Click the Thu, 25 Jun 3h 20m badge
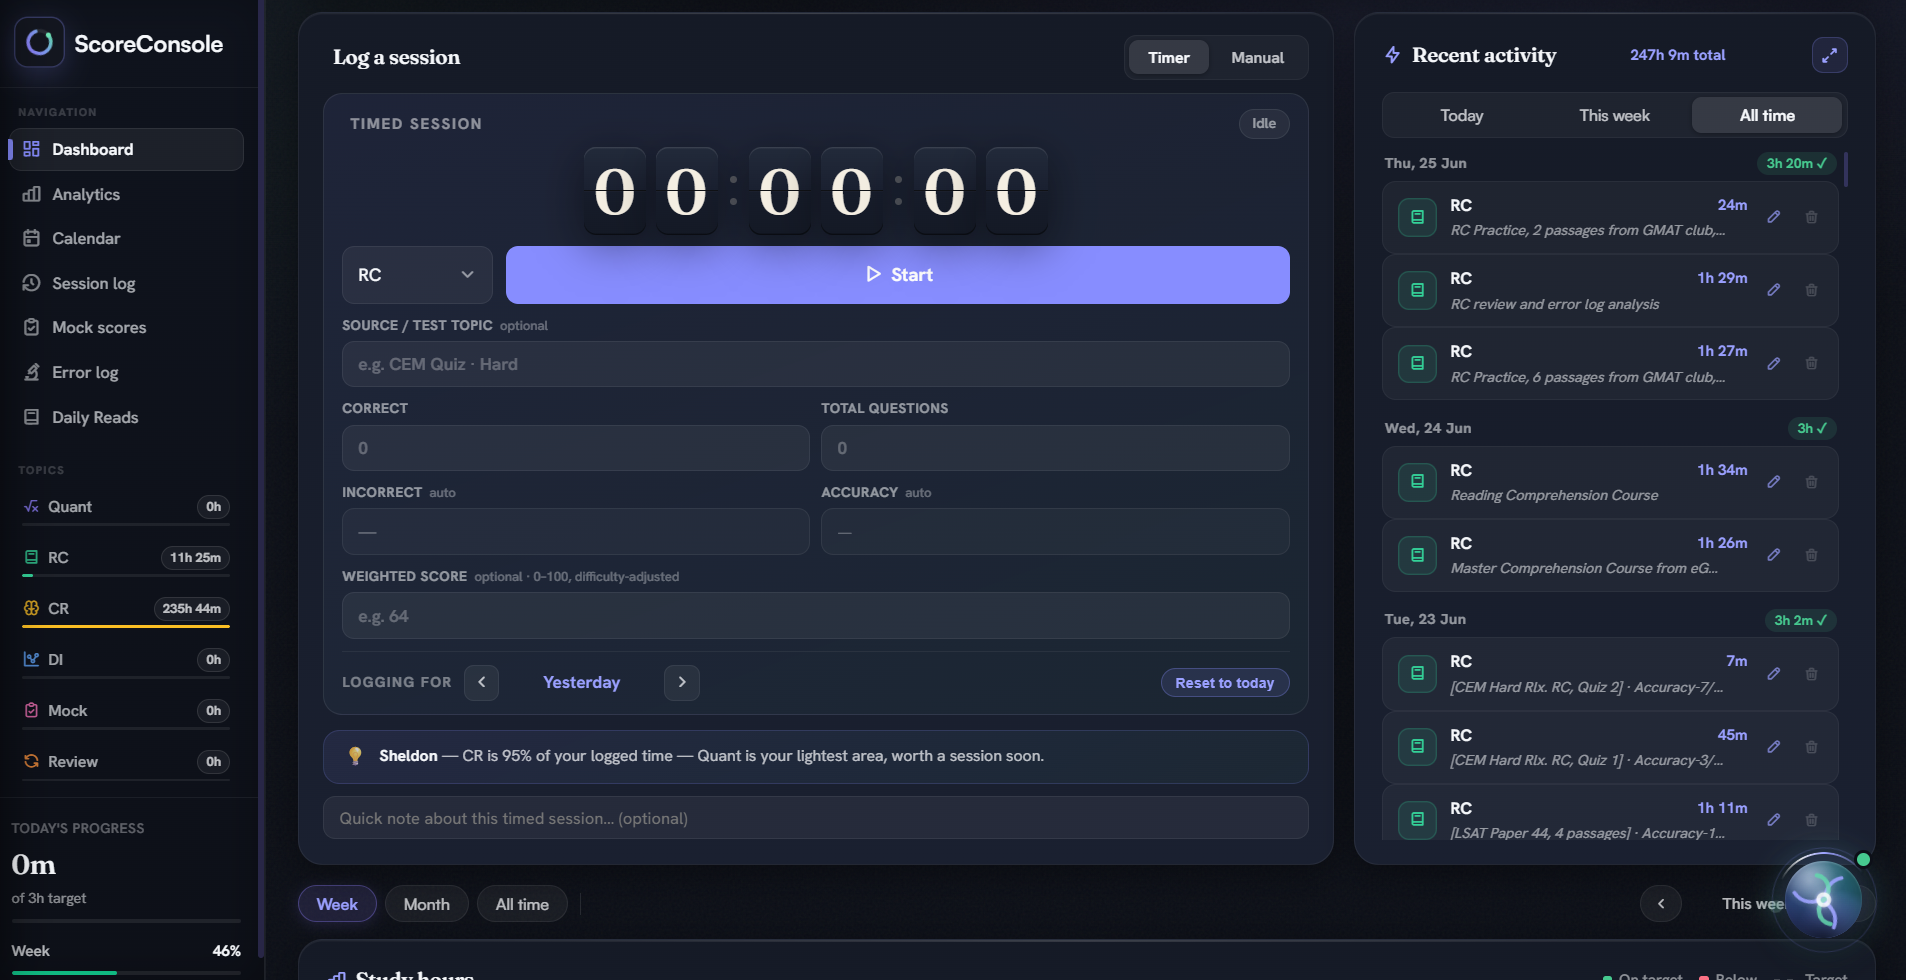The image size is (1906, 980). [1796, 163]
